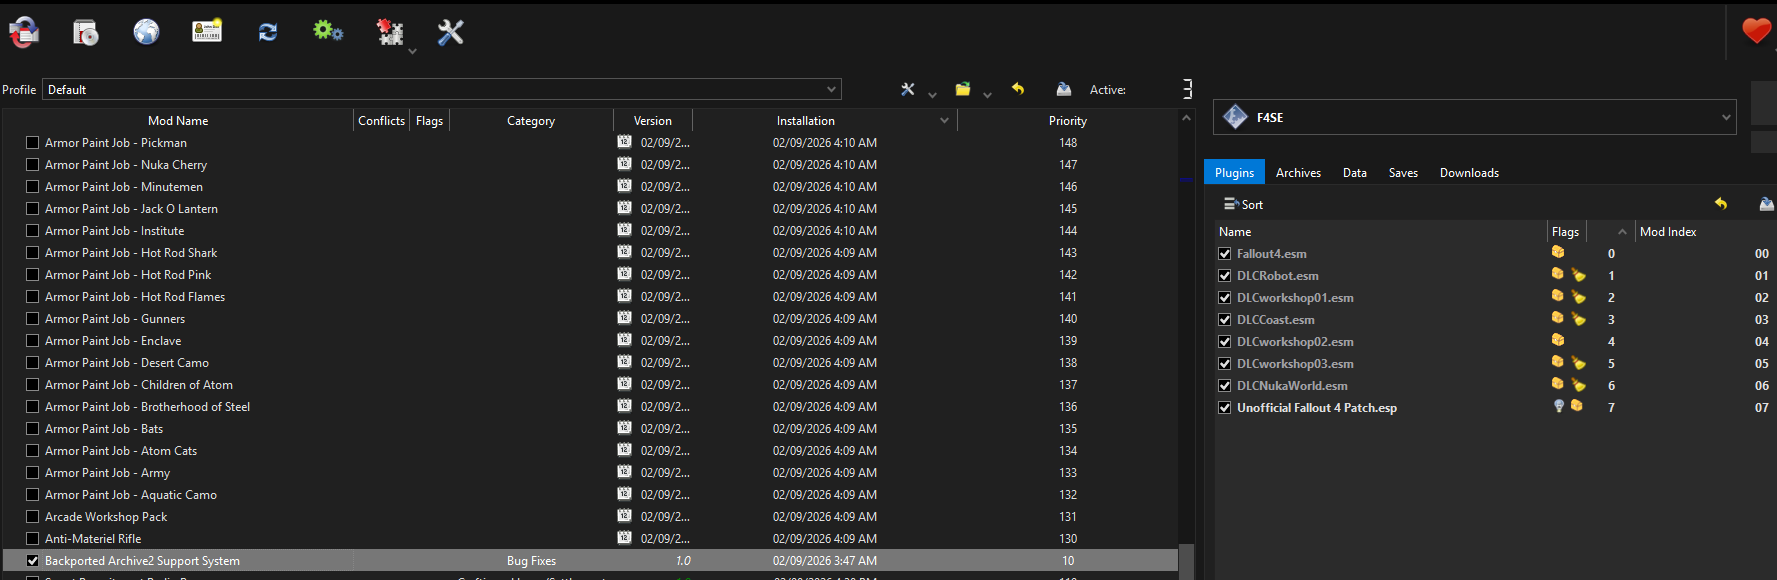1777x580 pixels.
Task: Click mod list wrench tools icon
Action: [908, 89]
